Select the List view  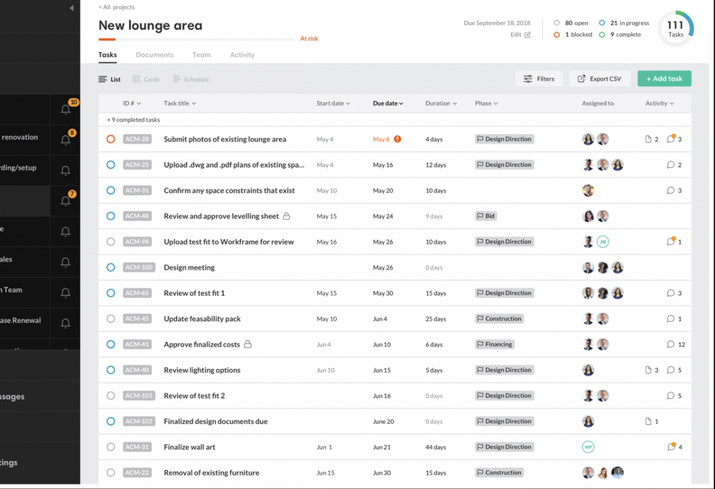point(109,79)
